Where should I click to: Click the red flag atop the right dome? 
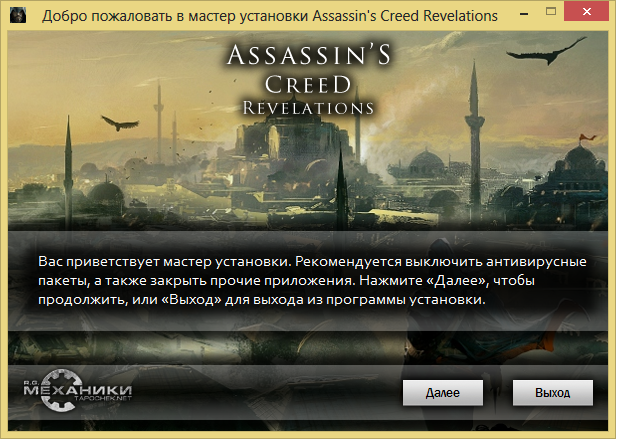pos(587,138)
